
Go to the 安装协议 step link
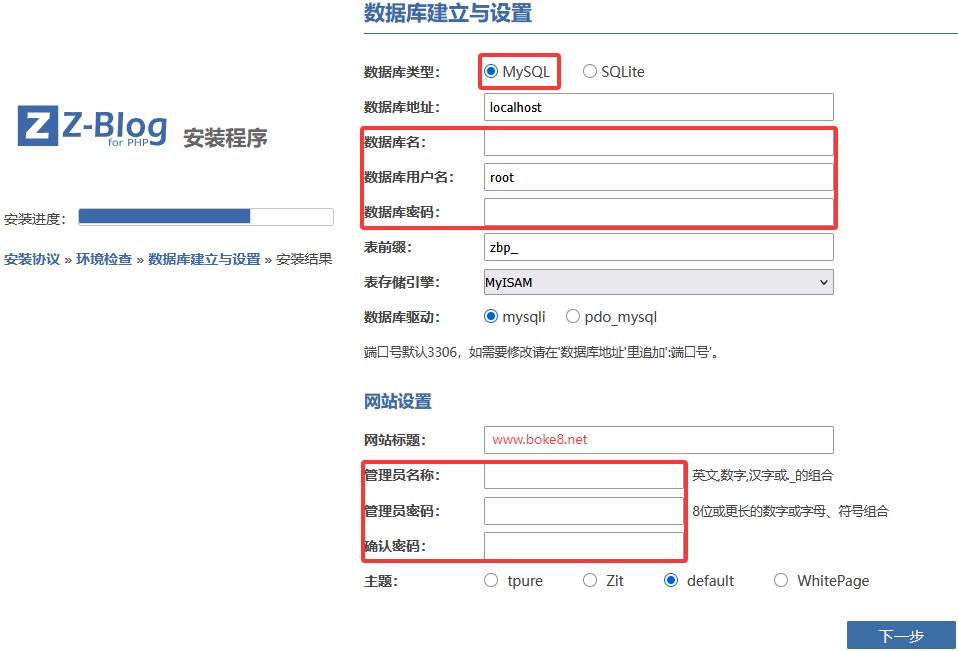click(32, 259)
